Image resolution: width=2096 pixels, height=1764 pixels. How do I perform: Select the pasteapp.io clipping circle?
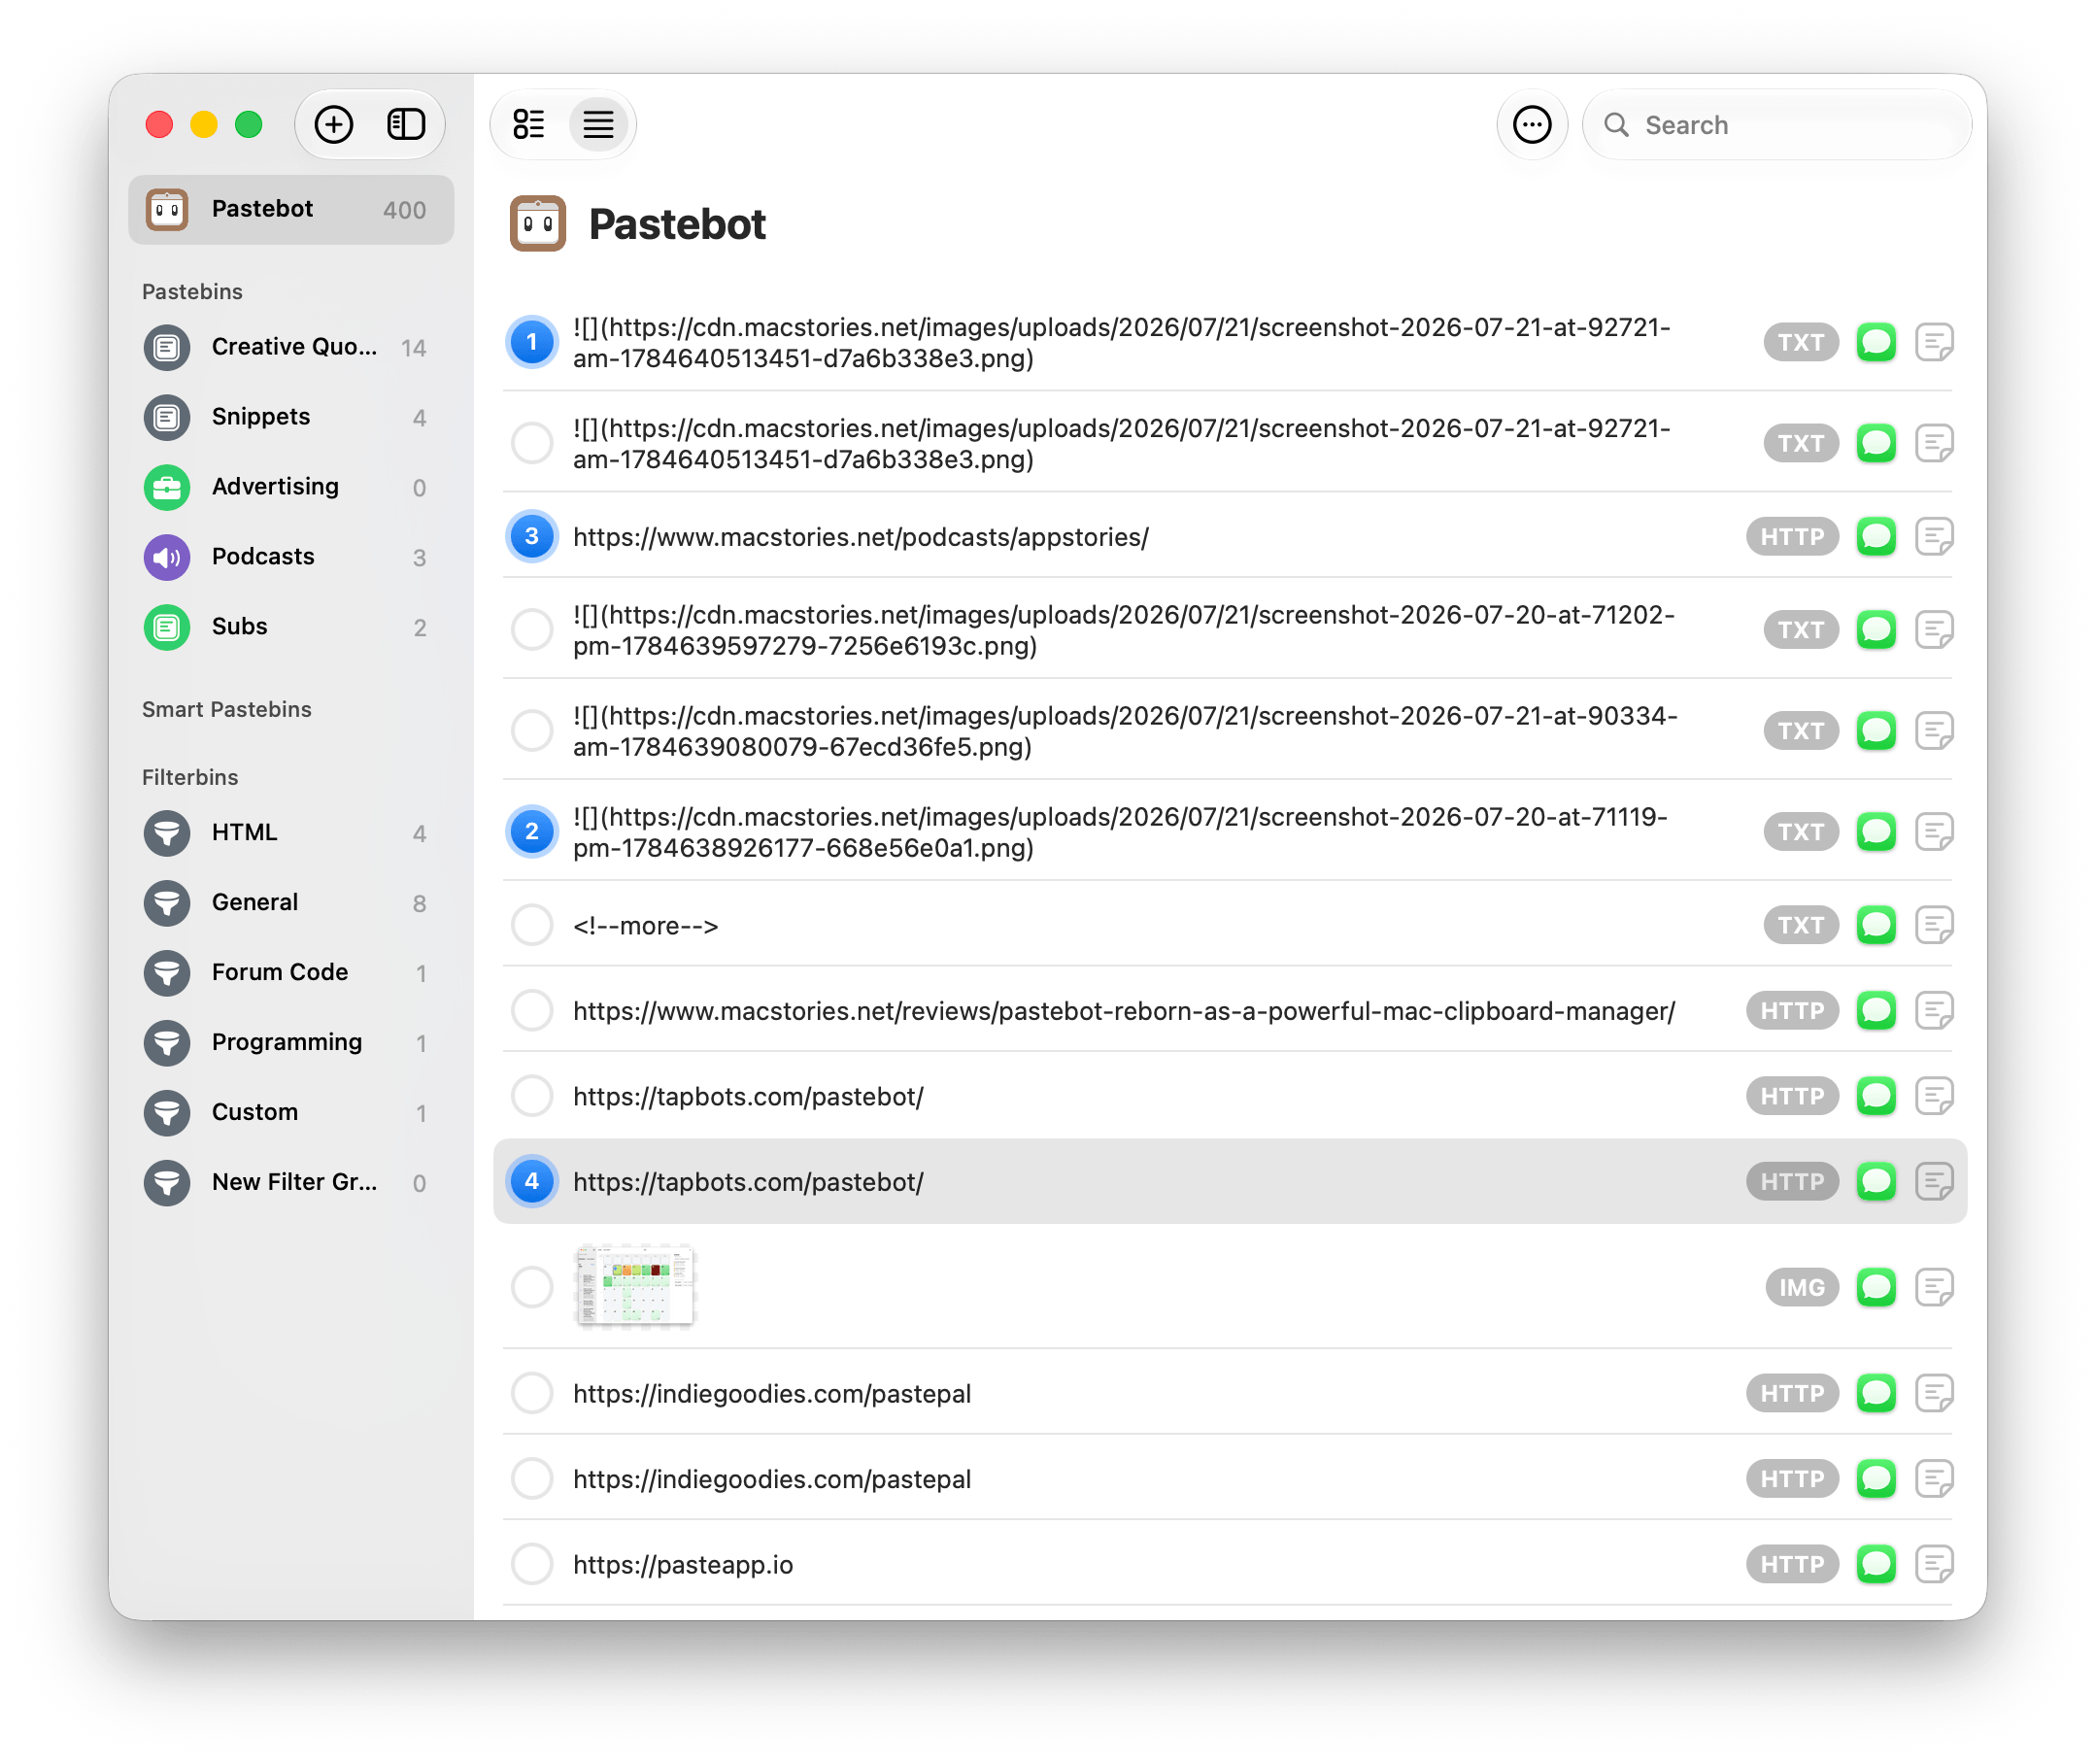click(x=532, y=1564)
